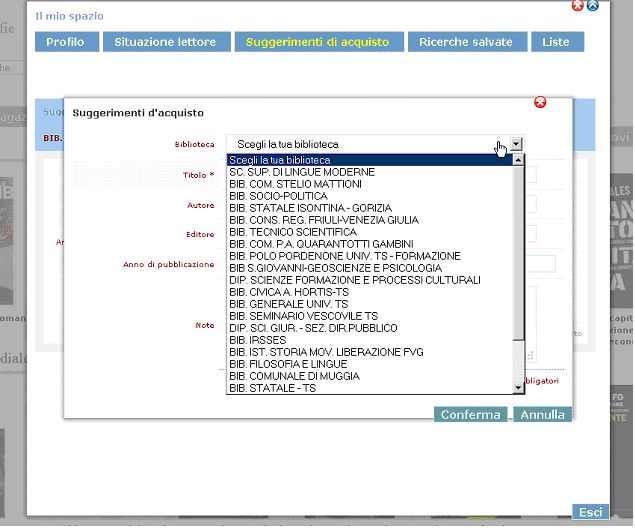This screenshot has height=528, width=635.
Task: Select SC. SUP. DI LINGUE MODERNE
Action: (301, 172)
